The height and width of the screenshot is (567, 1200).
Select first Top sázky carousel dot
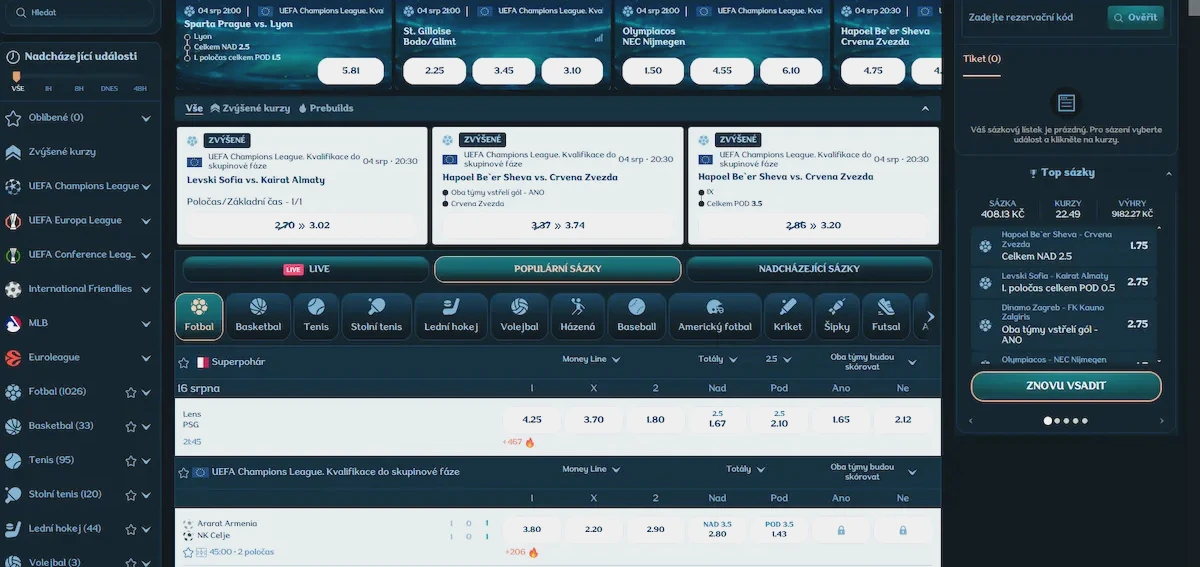click(1048, 421)
